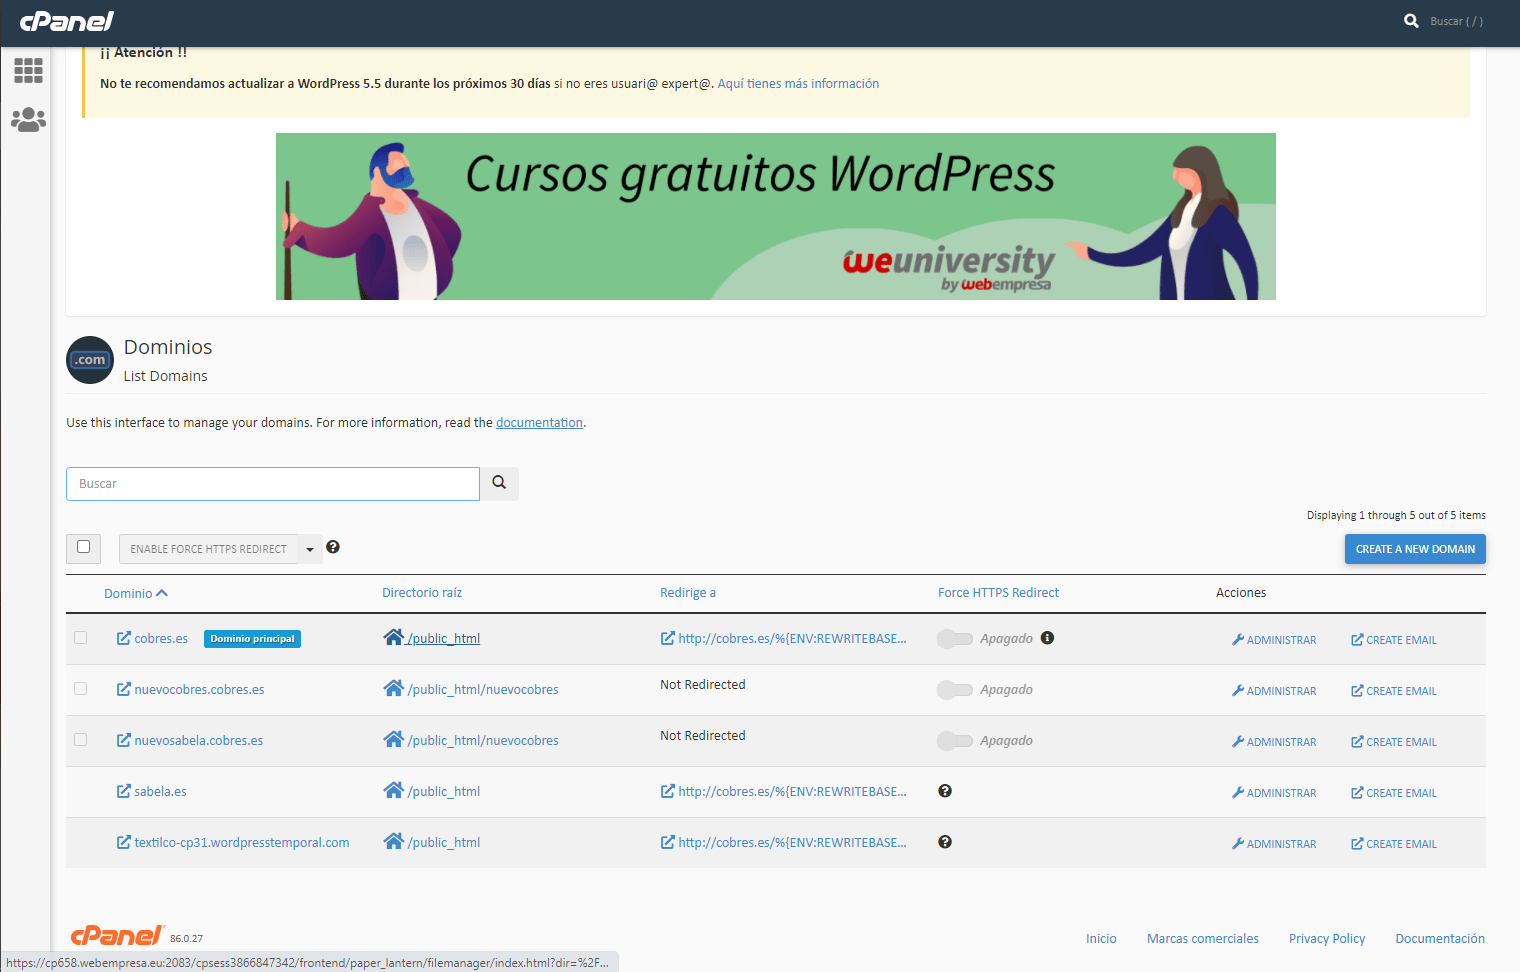Sort by Redirige a column

pyautogui.click(x=688, y=593)
